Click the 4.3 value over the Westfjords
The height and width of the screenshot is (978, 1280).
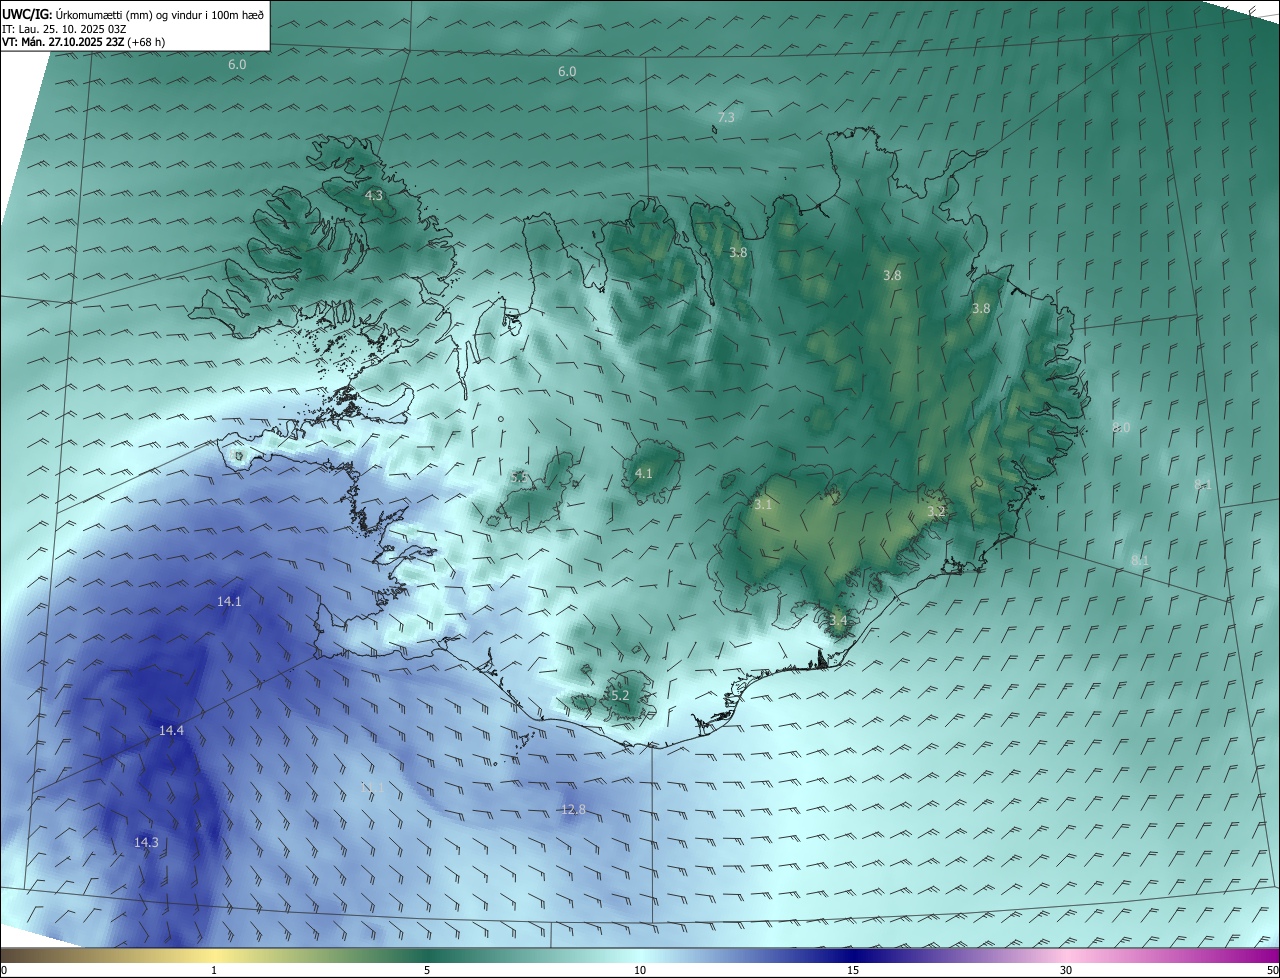click(374, 196)
